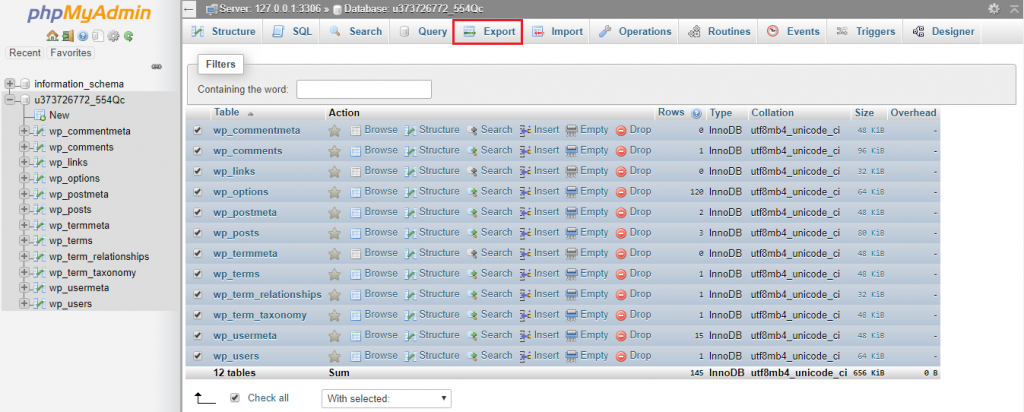Click Drop link for wp_options table

click(x=633, y=192)
